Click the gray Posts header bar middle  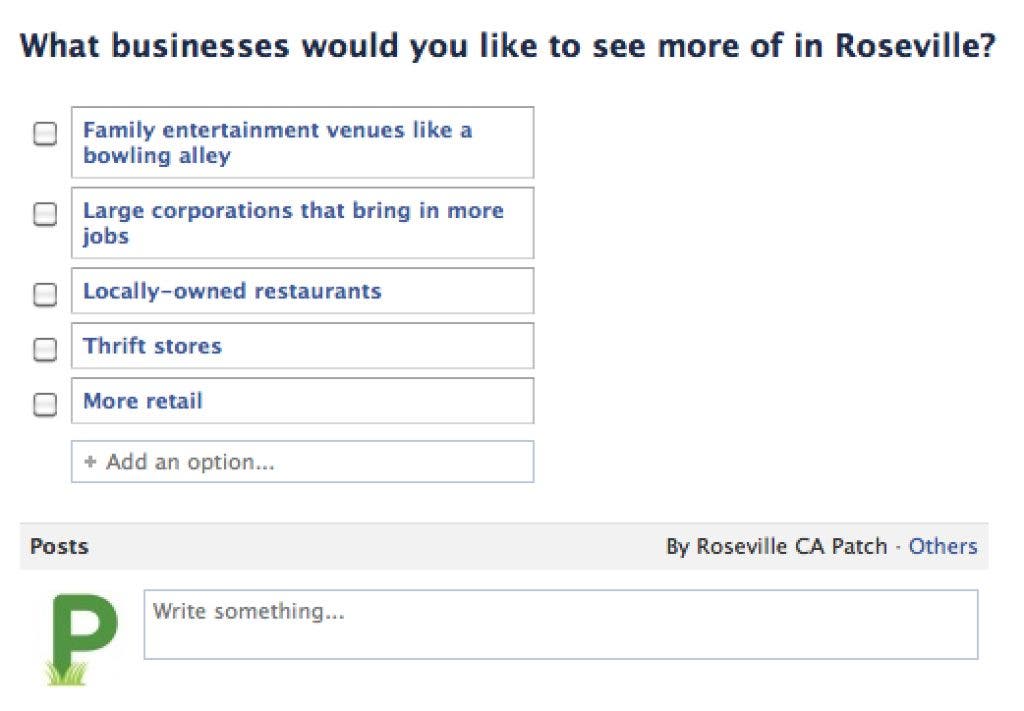click(504, 546)
